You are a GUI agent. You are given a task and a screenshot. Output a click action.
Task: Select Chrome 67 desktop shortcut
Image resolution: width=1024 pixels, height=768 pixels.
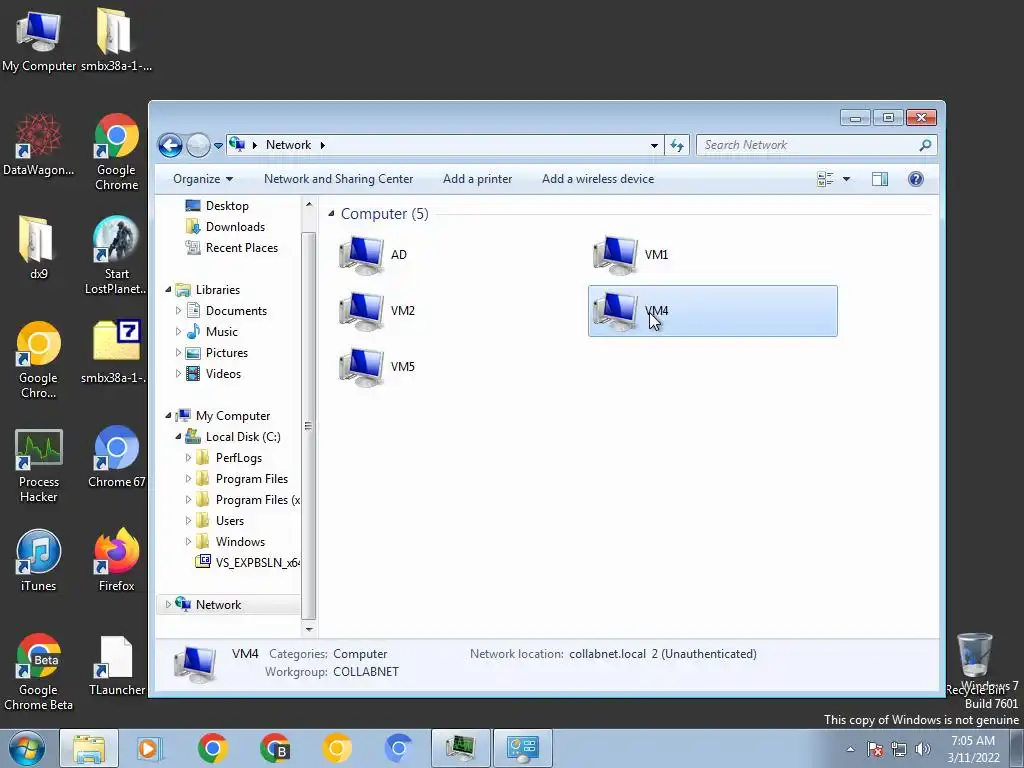pyautogui.click(x=116, y=457)
